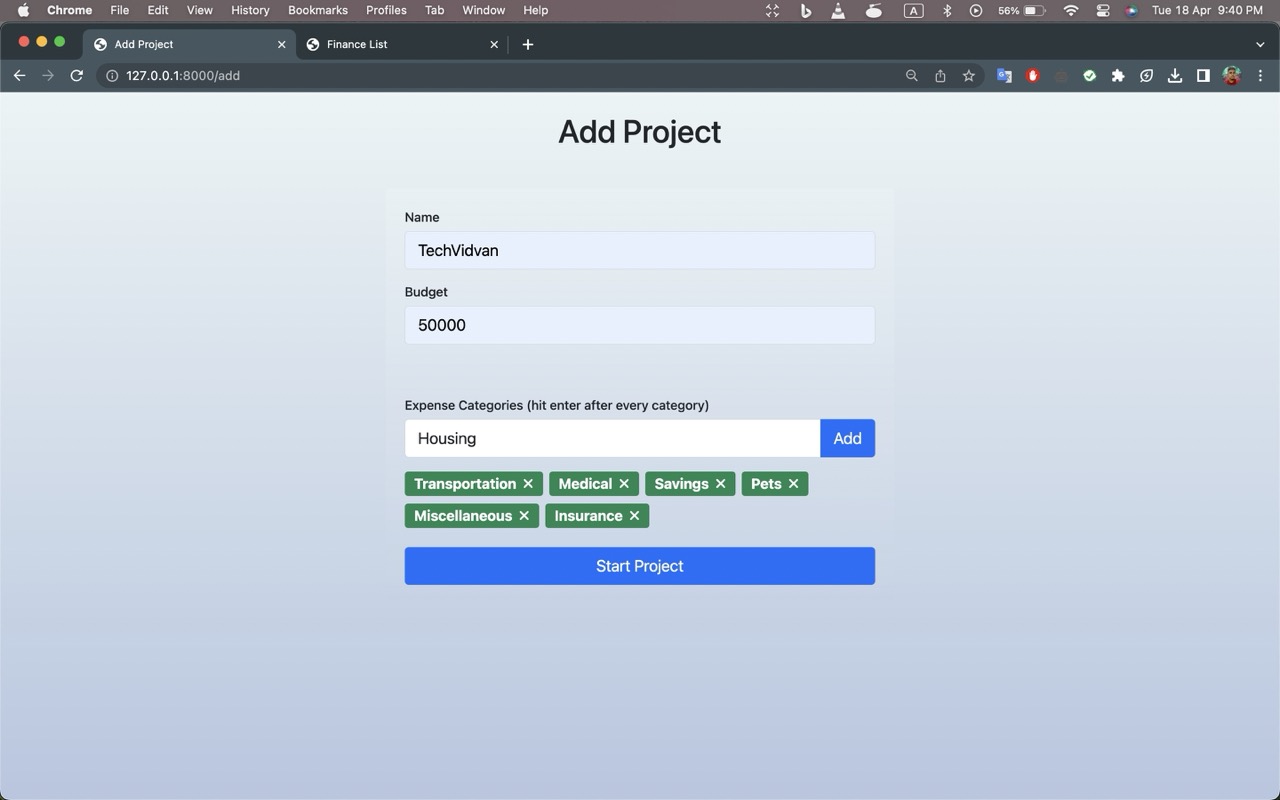Click the share icon in address bar
This screenshot has width=1280, height=800.
(940, 76)
